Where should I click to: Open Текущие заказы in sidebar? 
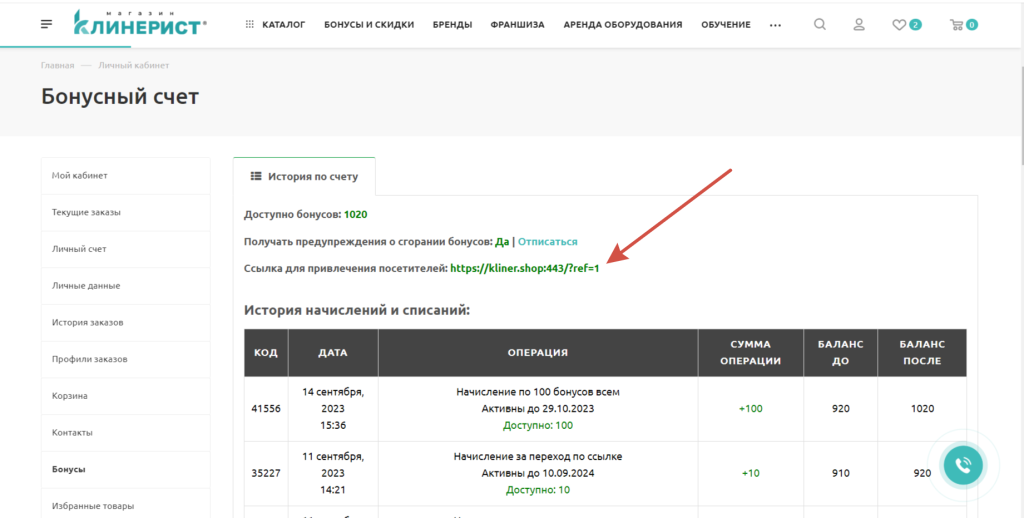pos(125,212)
